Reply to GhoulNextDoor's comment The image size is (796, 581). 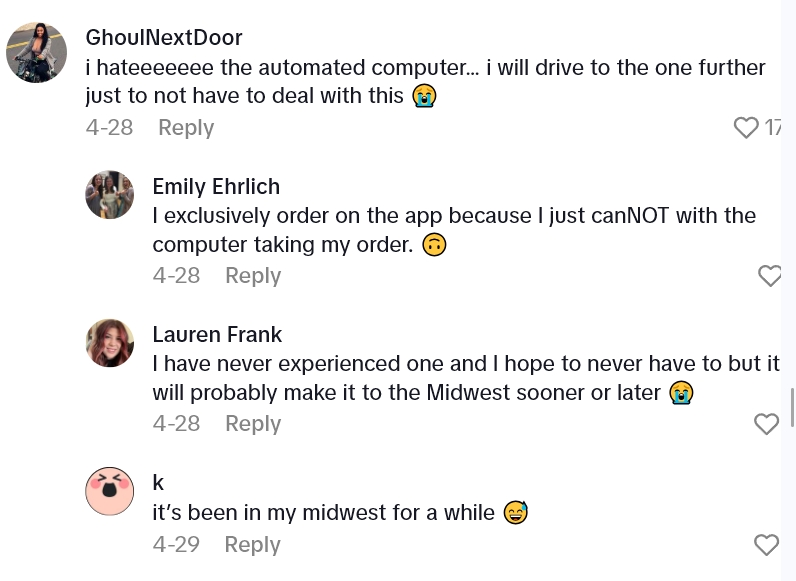186,128
